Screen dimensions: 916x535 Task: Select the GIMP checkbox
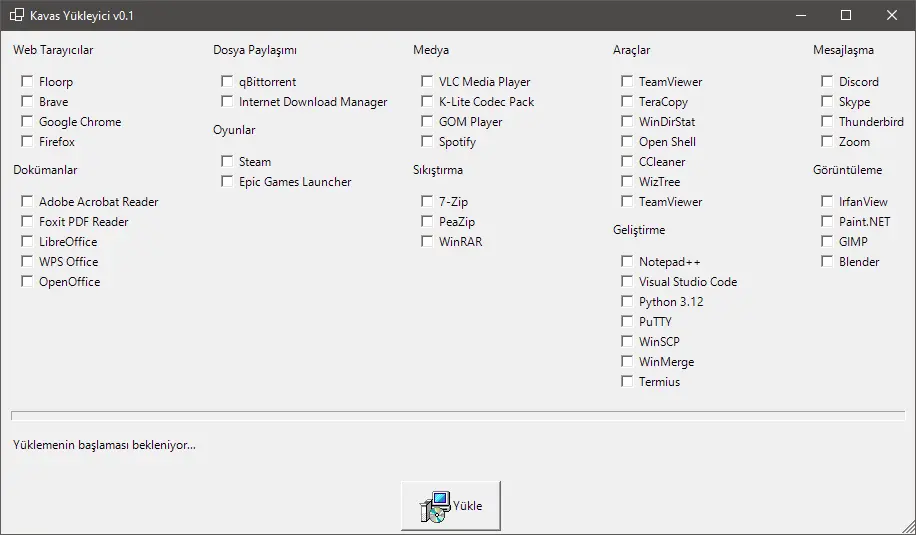(x=827, y=241)
